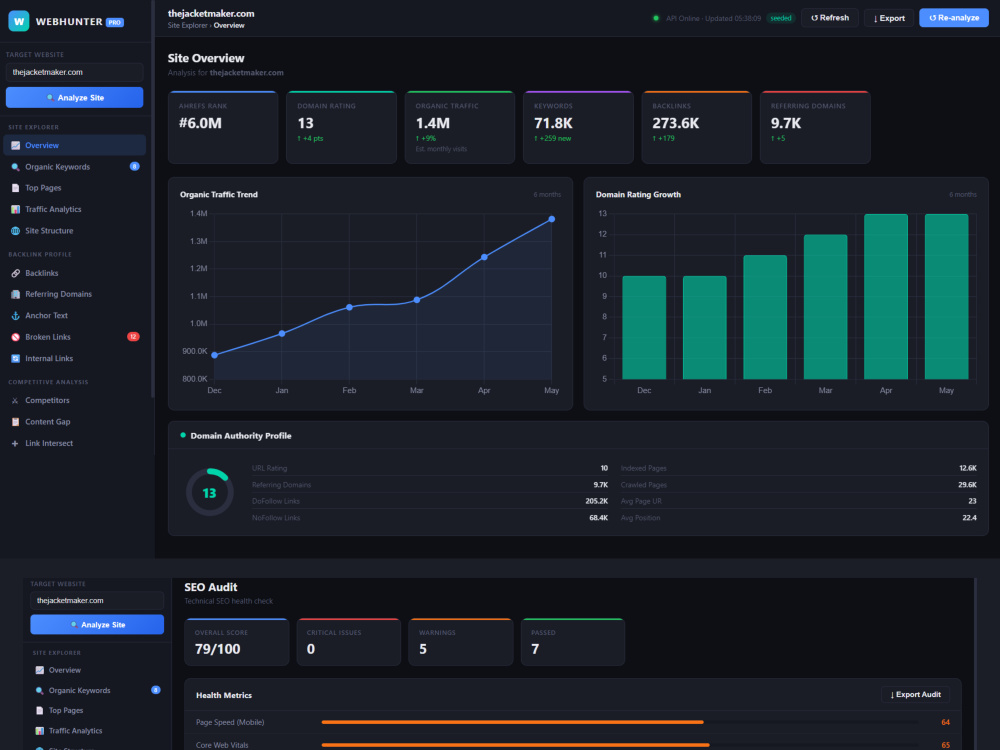This screenshot has width=1000, height=750.
Task: Go to Internal Links page
Action: click(75, 358)
